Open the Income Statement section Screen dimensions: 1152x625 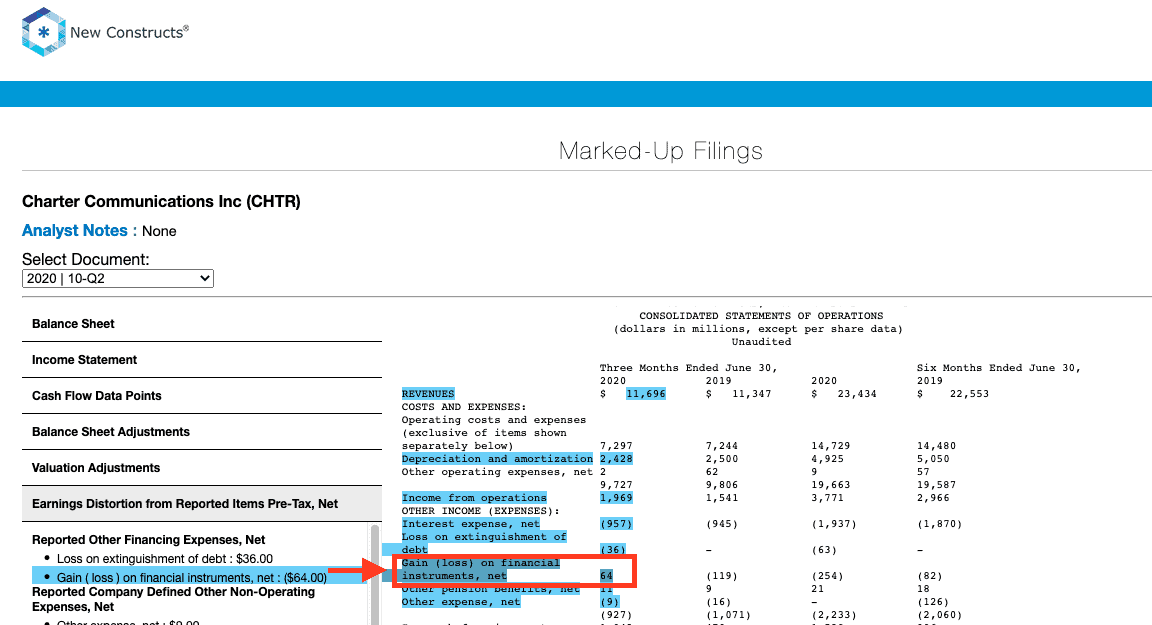[x=202, y=360]
